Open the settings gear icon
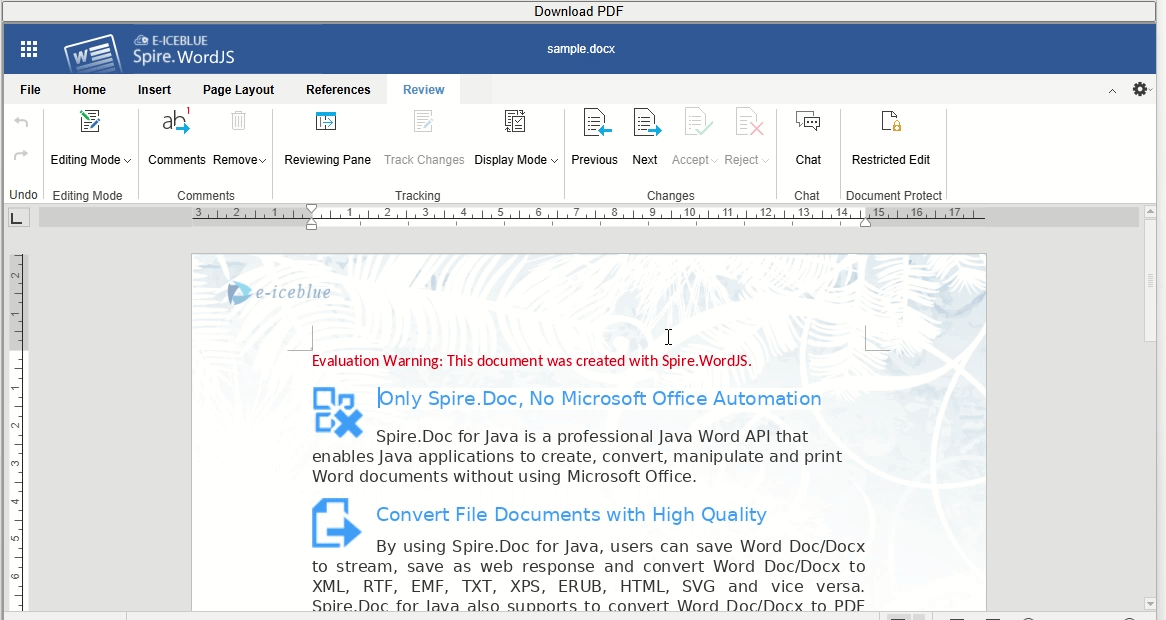The height and width of the screenshot is (620, 1166). pyautogui.click(x=1139, y=89)
